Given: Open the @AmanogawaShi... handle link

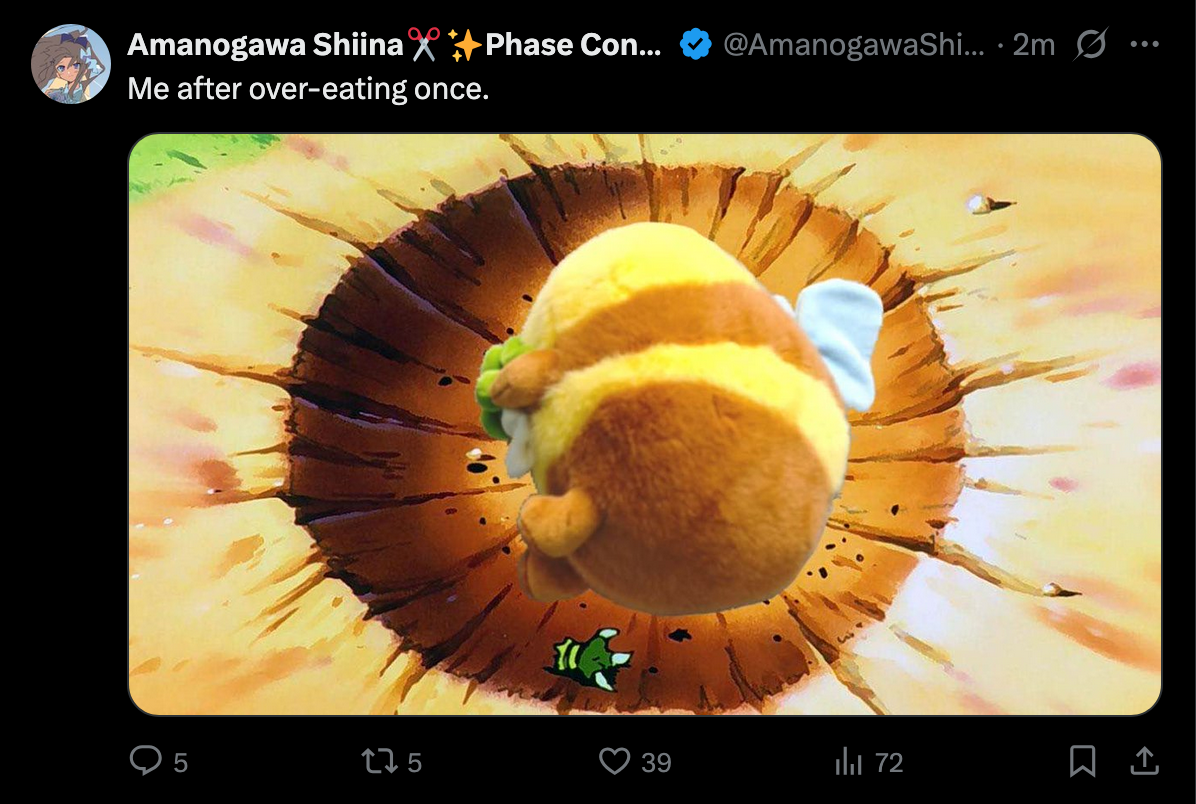Looking at the screenshot, I should (854, 44).
